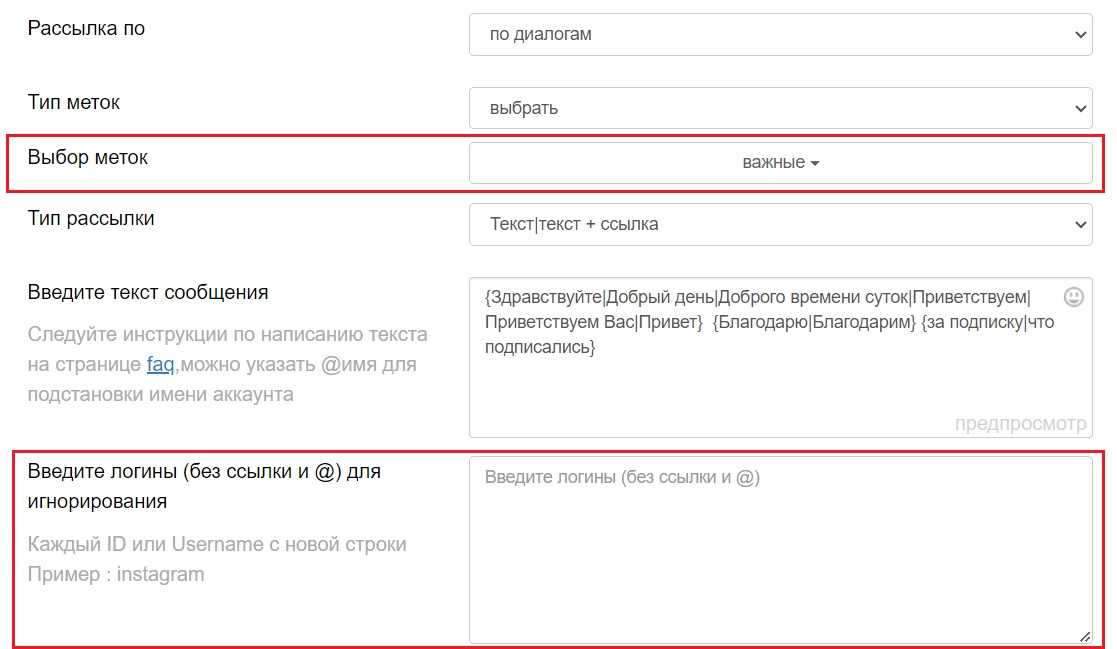1117x649 pixels.
Task: Select the "Выбор меток" label text
Action: [x=88, y=157]
